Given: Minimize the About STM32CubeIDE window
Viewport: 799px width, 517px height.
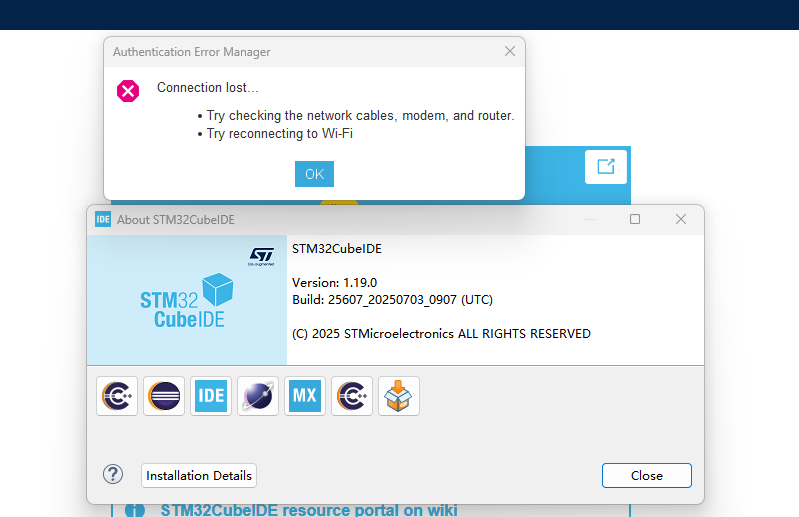Looking at the screenshot, I should coord(590,219).
